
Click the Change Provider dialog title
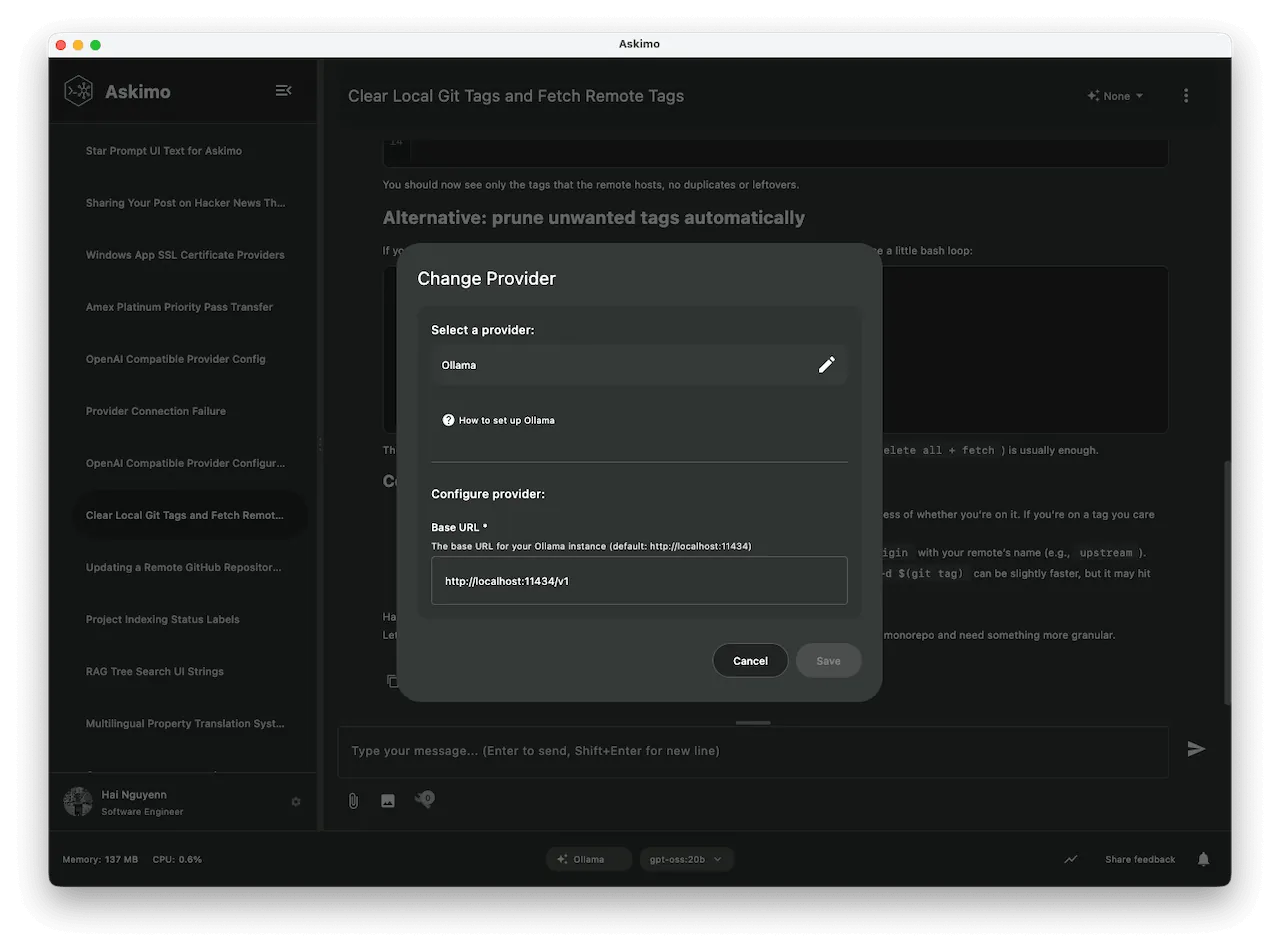pos(486,278)
